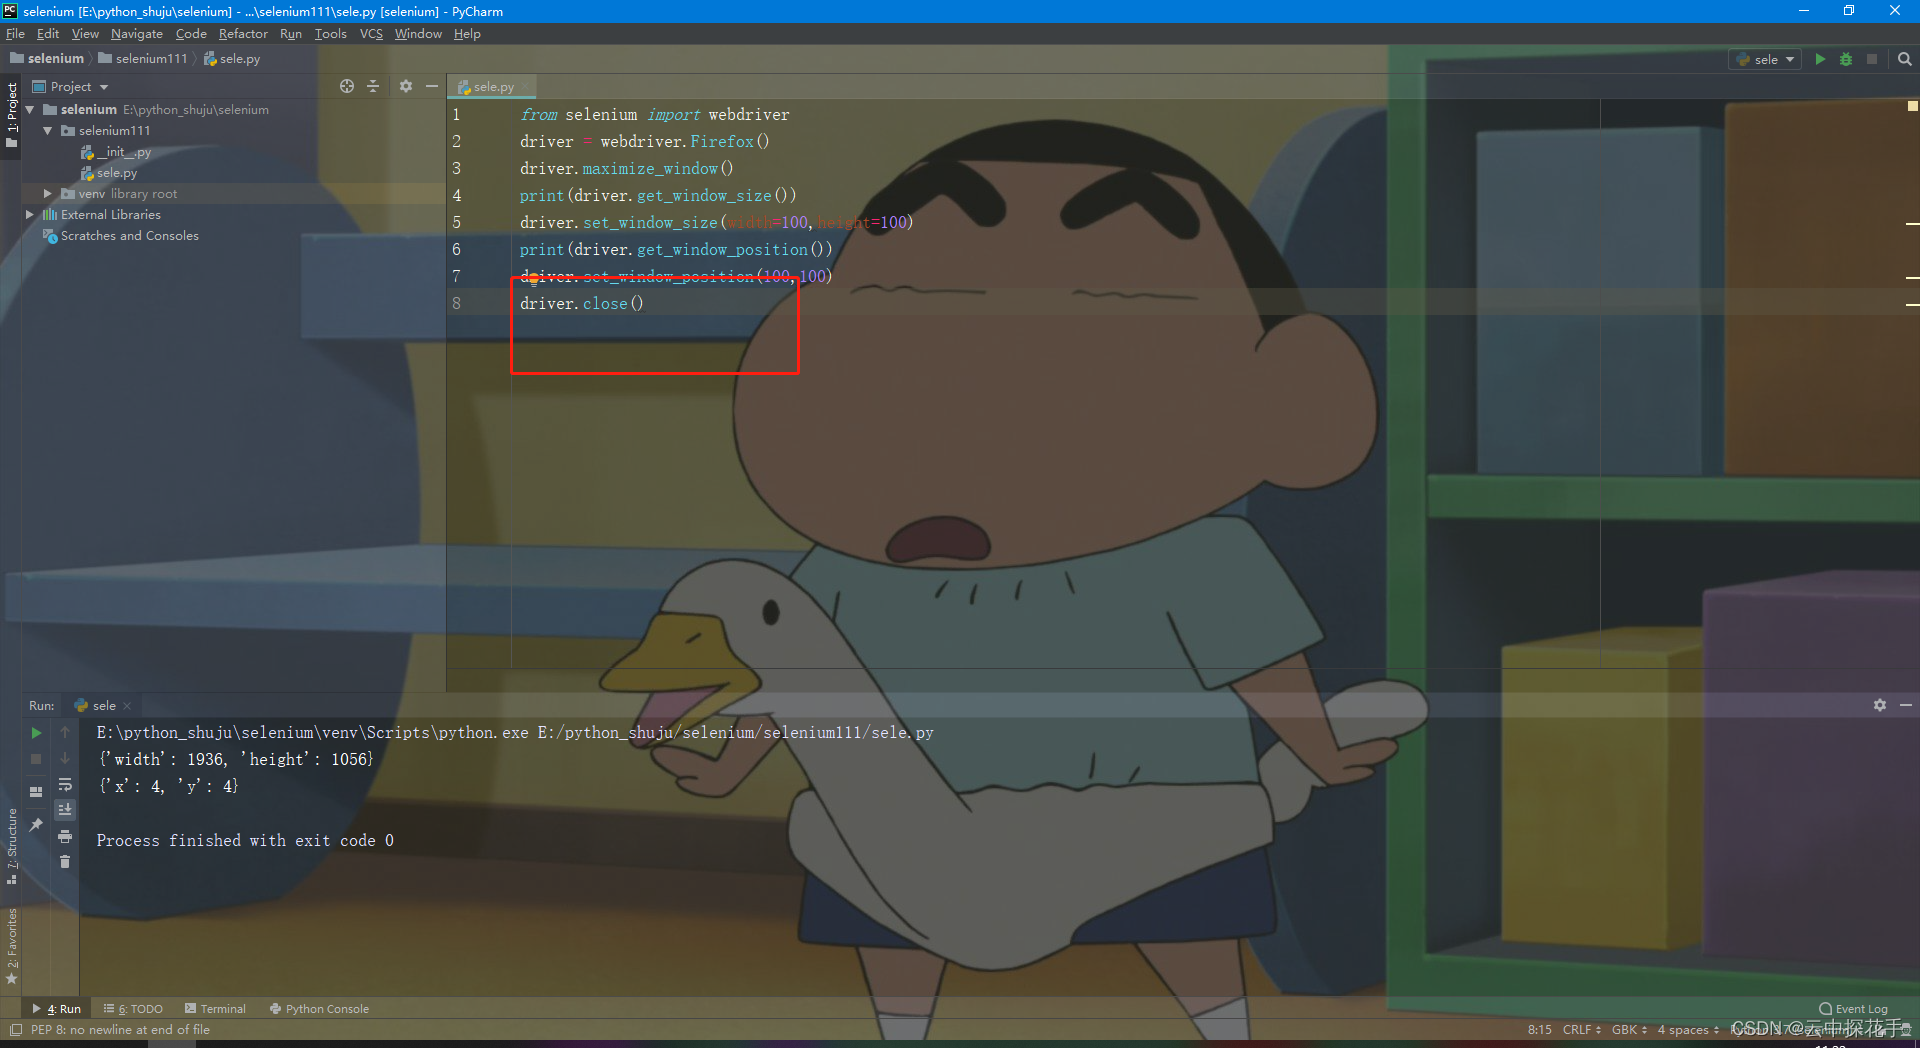Click the driver.close() code line
Screen dimensions: 1920x1048
582,303
